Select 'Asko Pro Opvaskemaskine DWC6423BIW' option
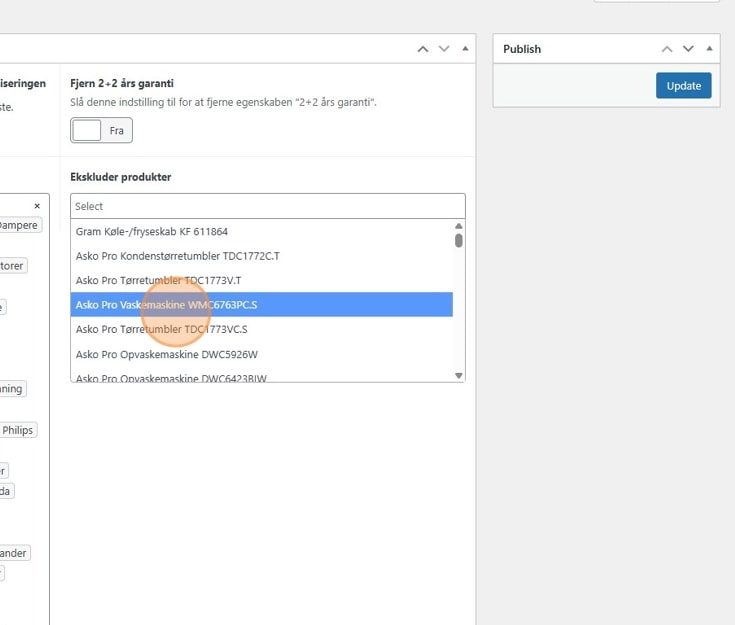Image resolution: width=735 pixels, height=625 pixels. tap(262, 377)
